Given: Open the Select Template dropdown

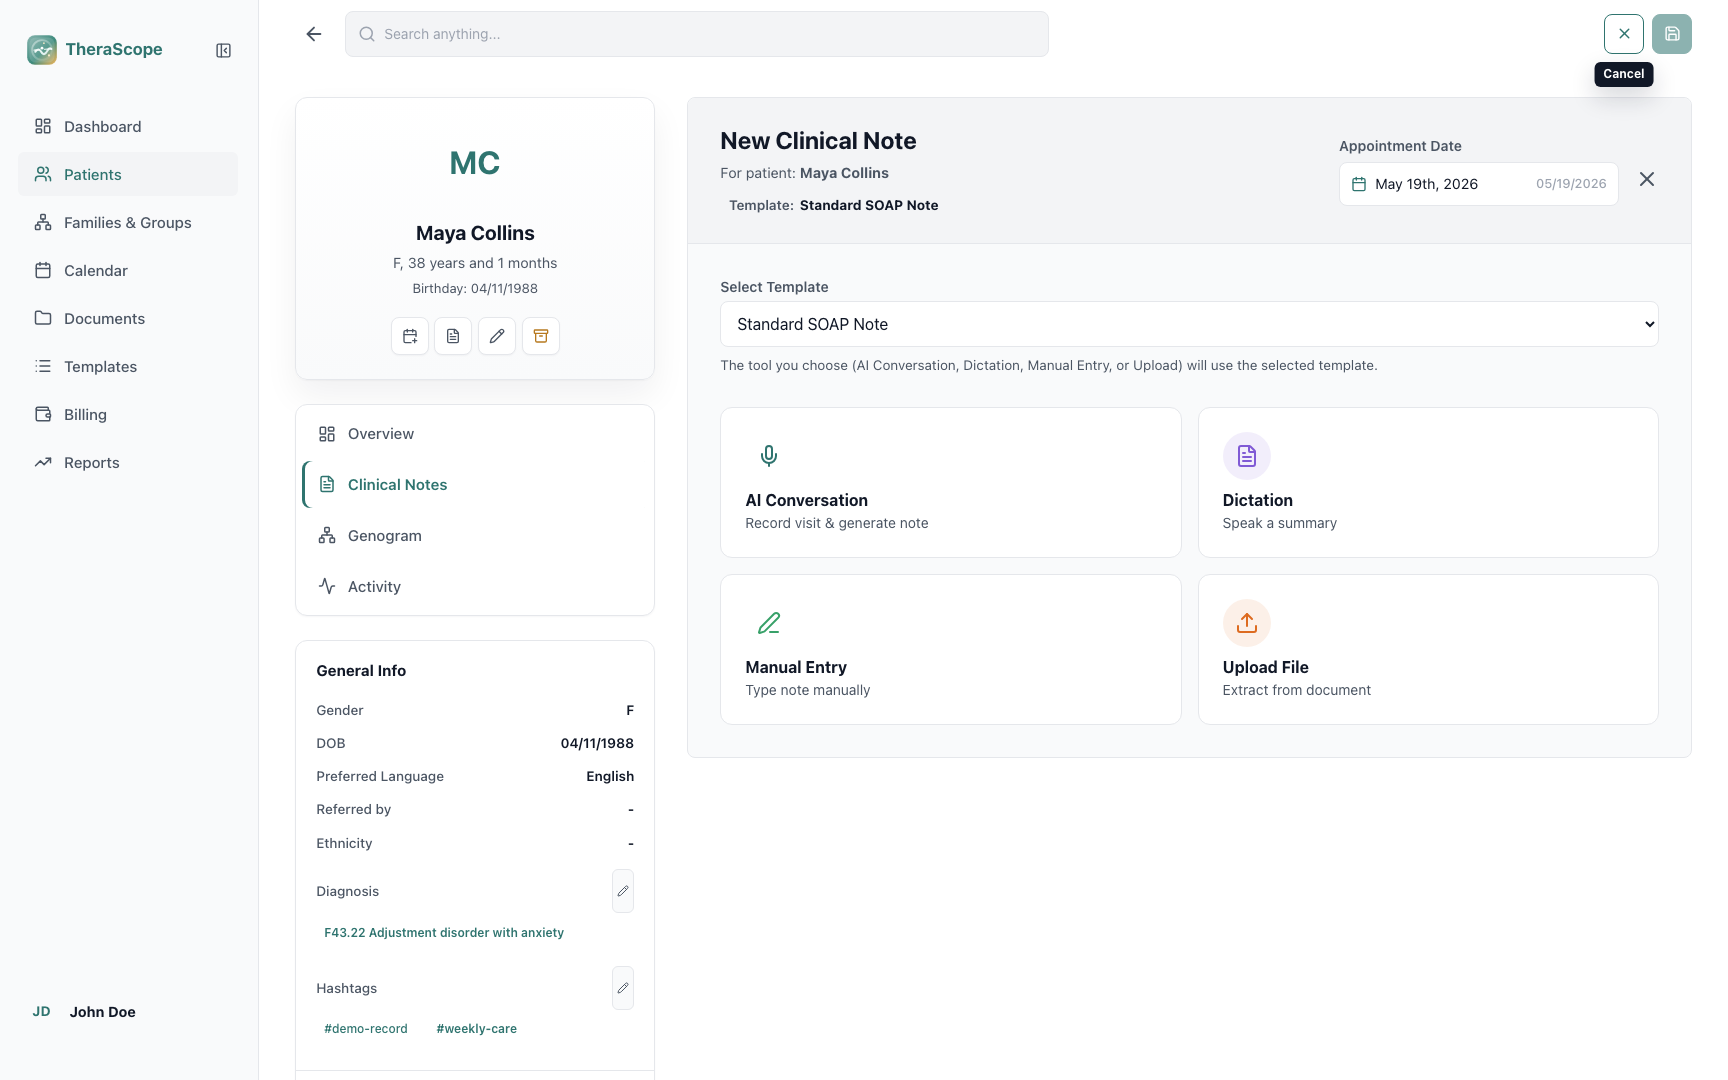Looking at the screenshot, I should coord(1189,324).
